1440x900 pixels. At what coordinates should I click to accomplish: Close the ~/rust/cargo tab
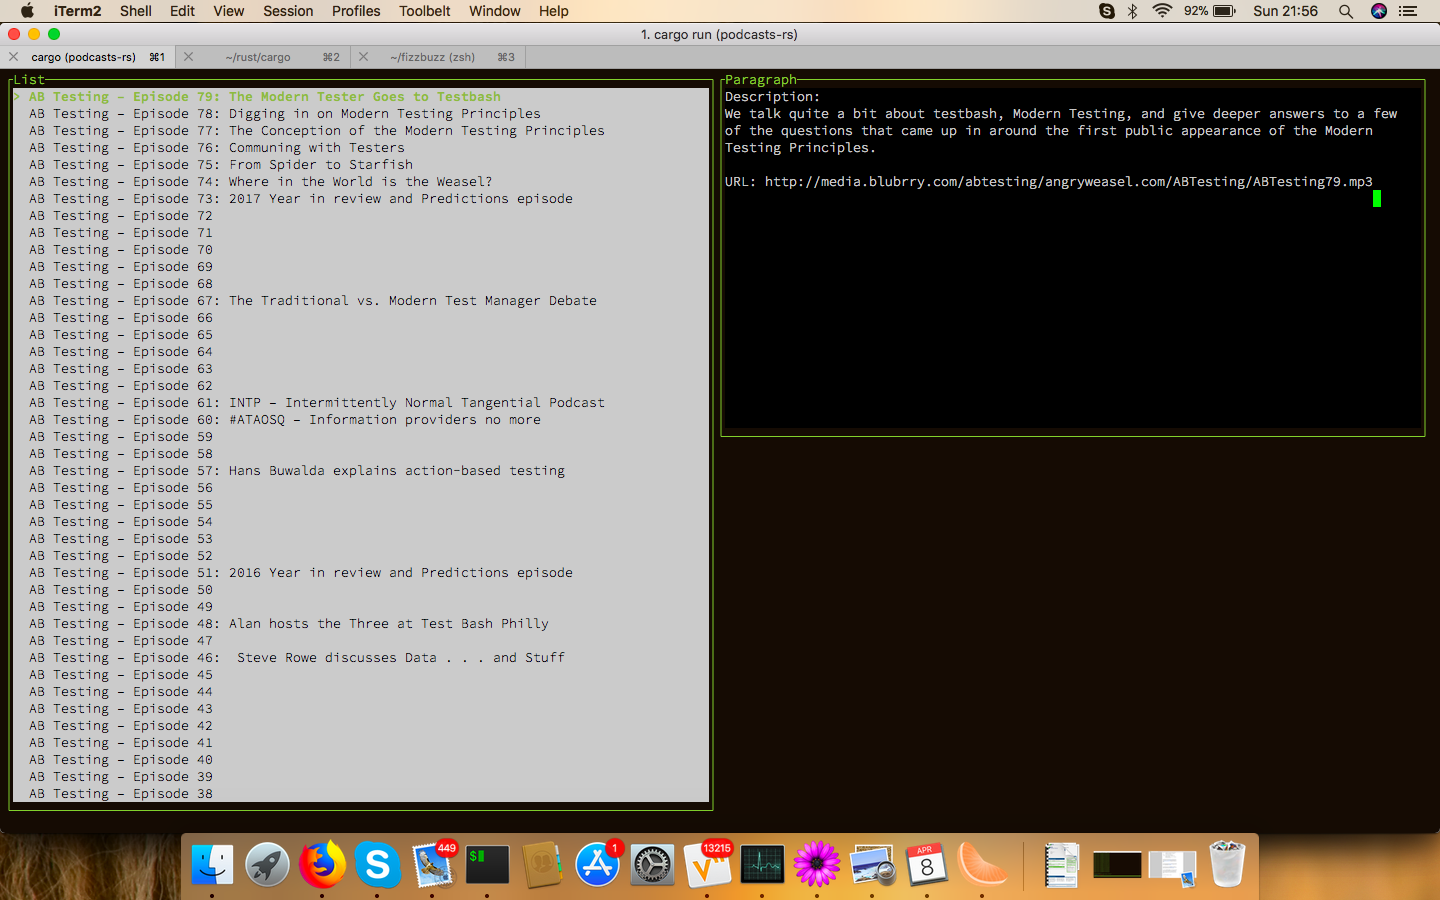188,57
